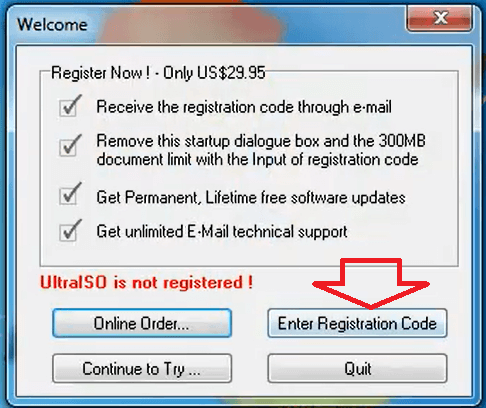
Task: Toggle the remove startup dialogue box checkbox
Action: [68, 147]
